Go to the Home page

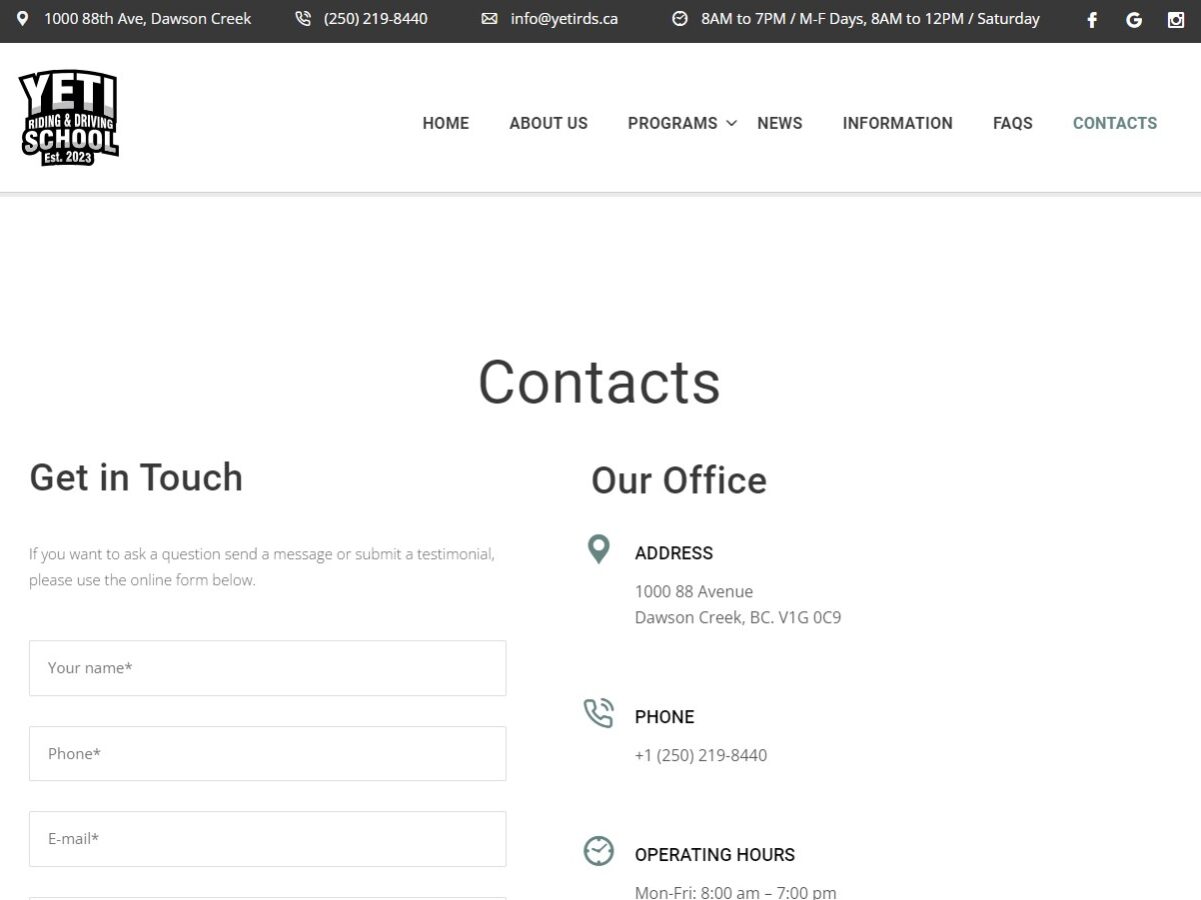445,123
